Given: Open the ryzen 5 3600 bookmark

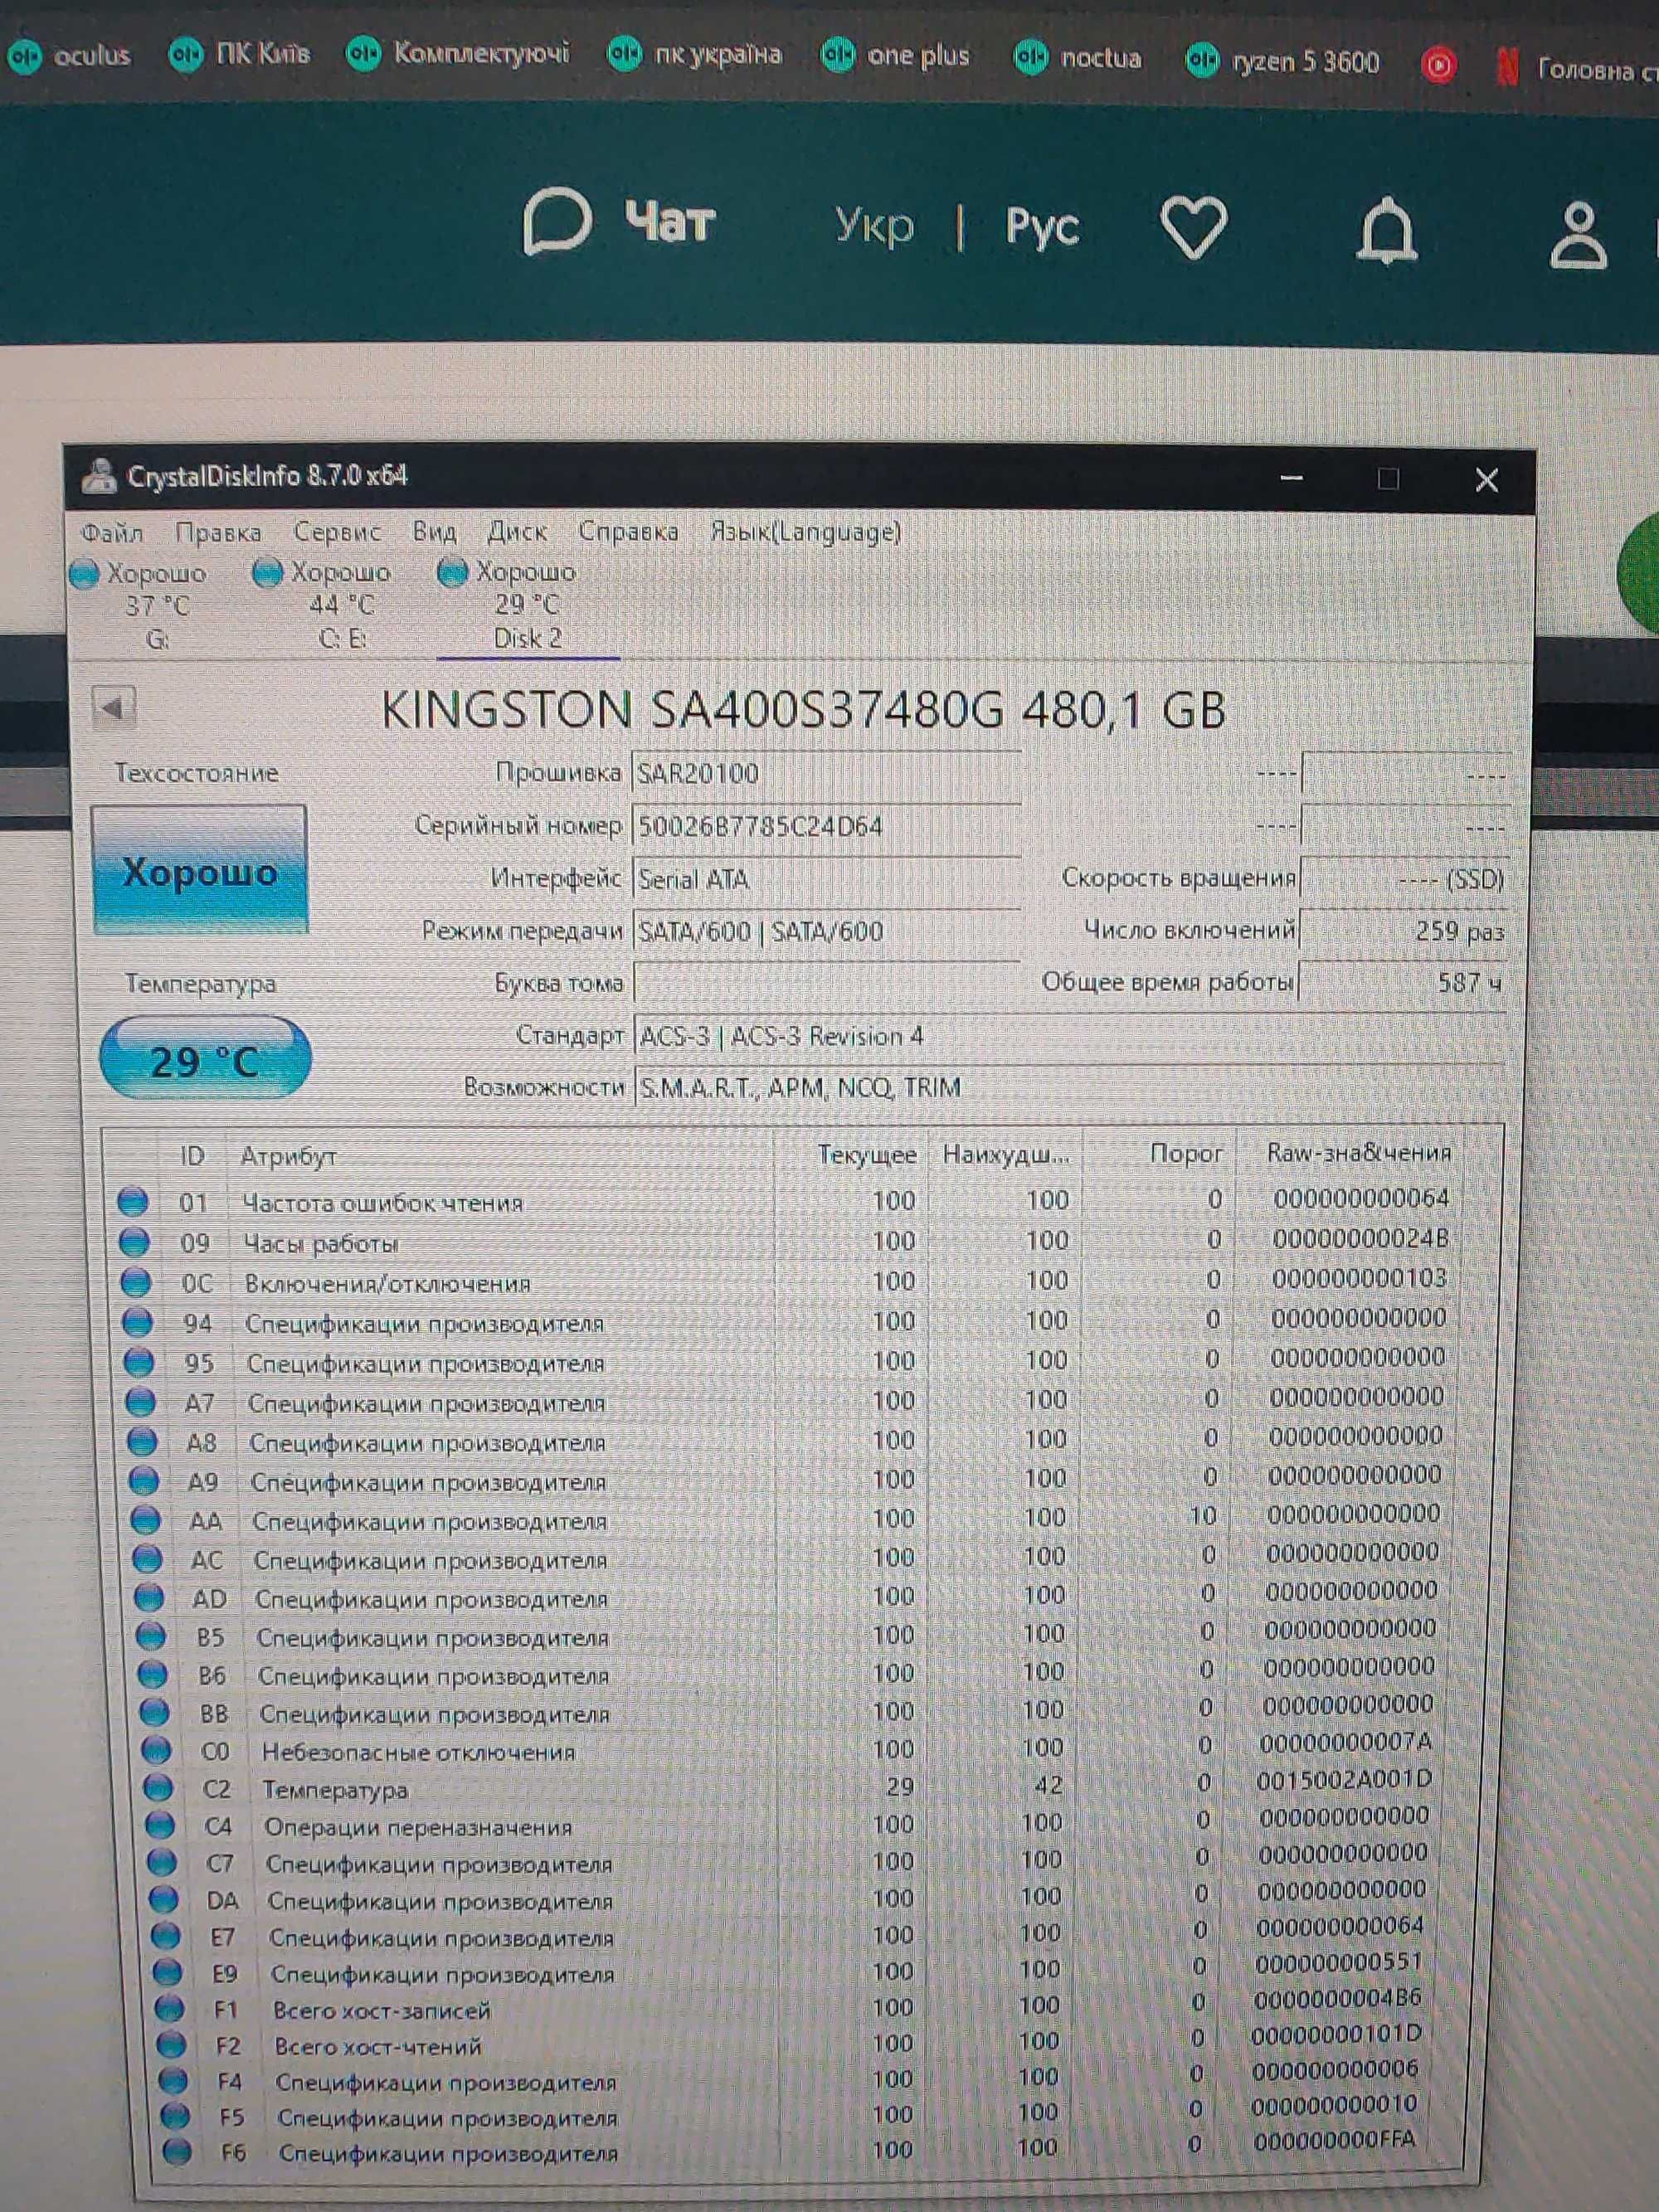Looking at the screenshot, I should [x=1282, y=62].
